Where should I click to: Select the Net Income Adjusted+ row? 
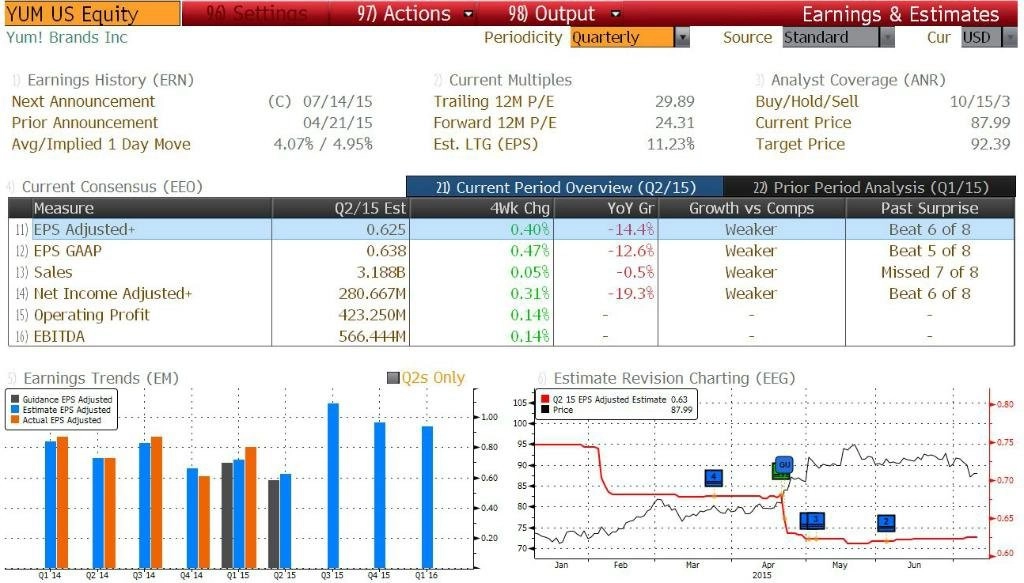(511, 294)
